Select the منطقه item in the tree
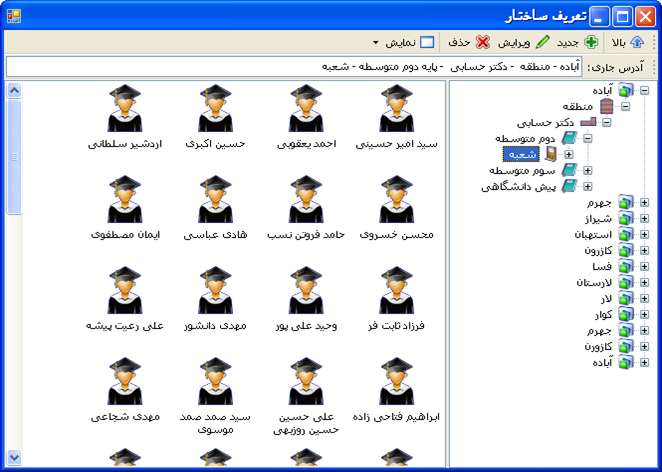This screenshot has height=472, width=662. tap(578, 106)
